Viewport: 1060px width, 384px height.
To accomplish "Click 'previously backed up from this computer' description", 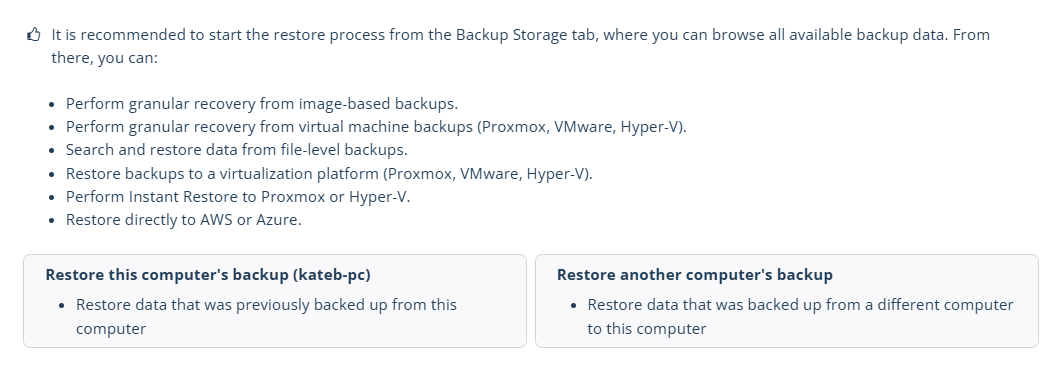I will (266, 316).
